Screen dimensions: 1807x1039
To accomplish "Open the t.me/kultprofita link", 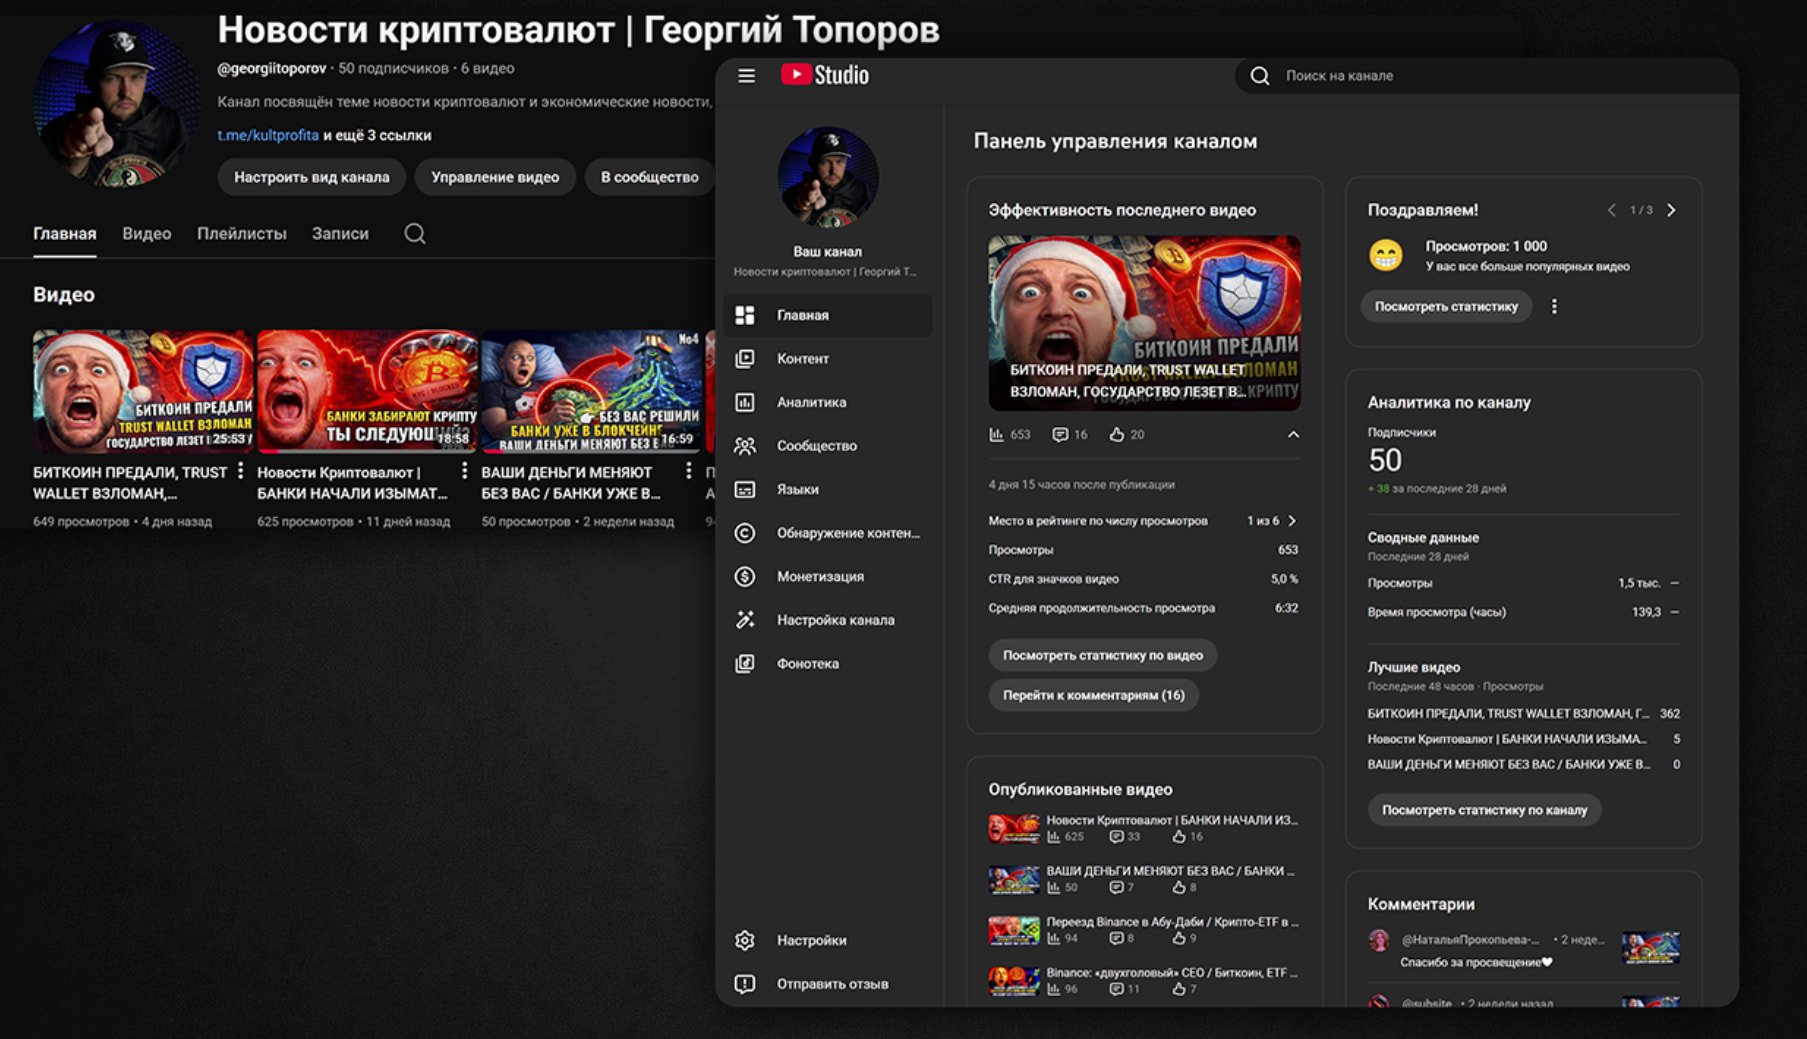I will click(x=267, y=135).
